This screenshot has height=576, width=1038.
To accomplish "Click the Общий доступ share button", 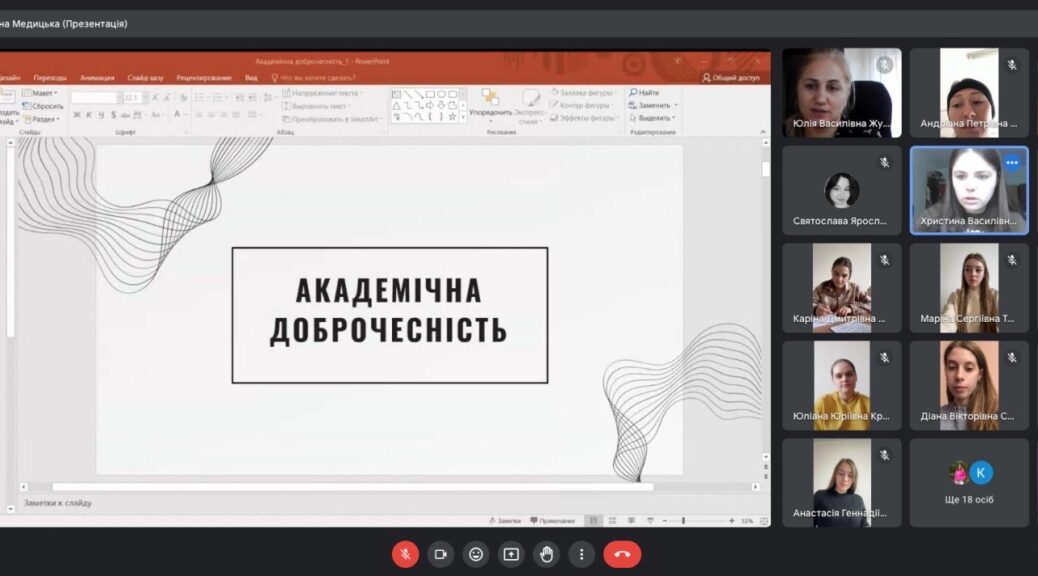I will [731, 77].
